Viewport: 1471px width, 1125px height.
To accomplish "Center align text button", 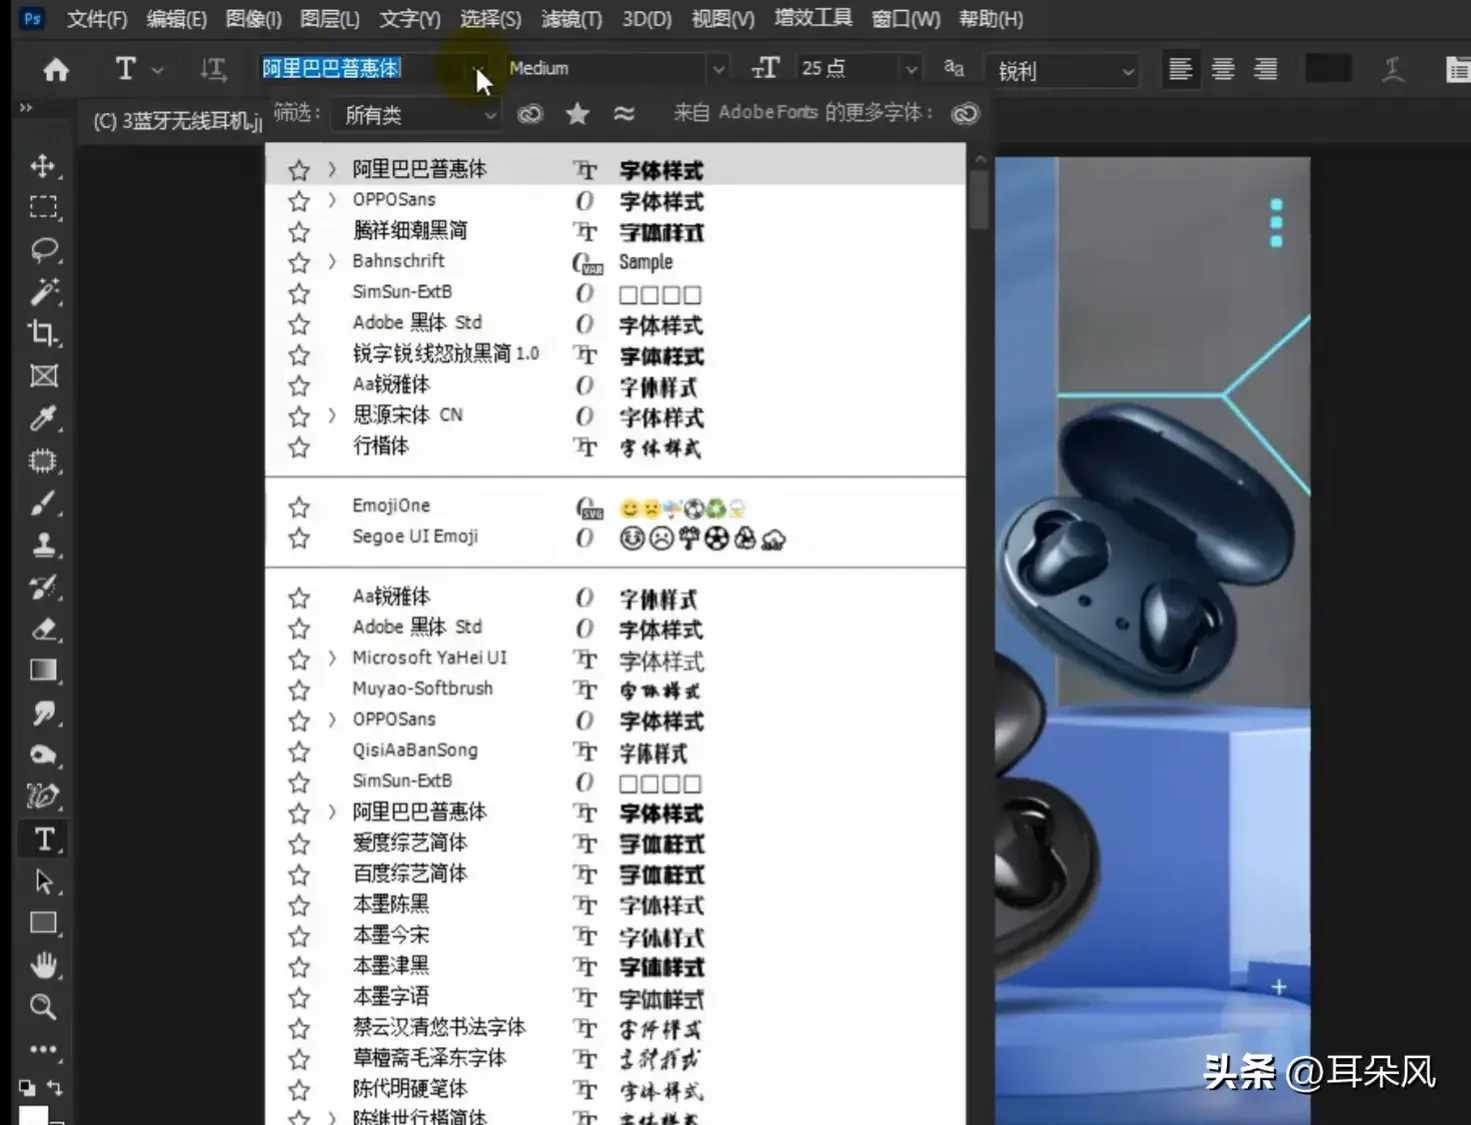I will (1222, 69).
